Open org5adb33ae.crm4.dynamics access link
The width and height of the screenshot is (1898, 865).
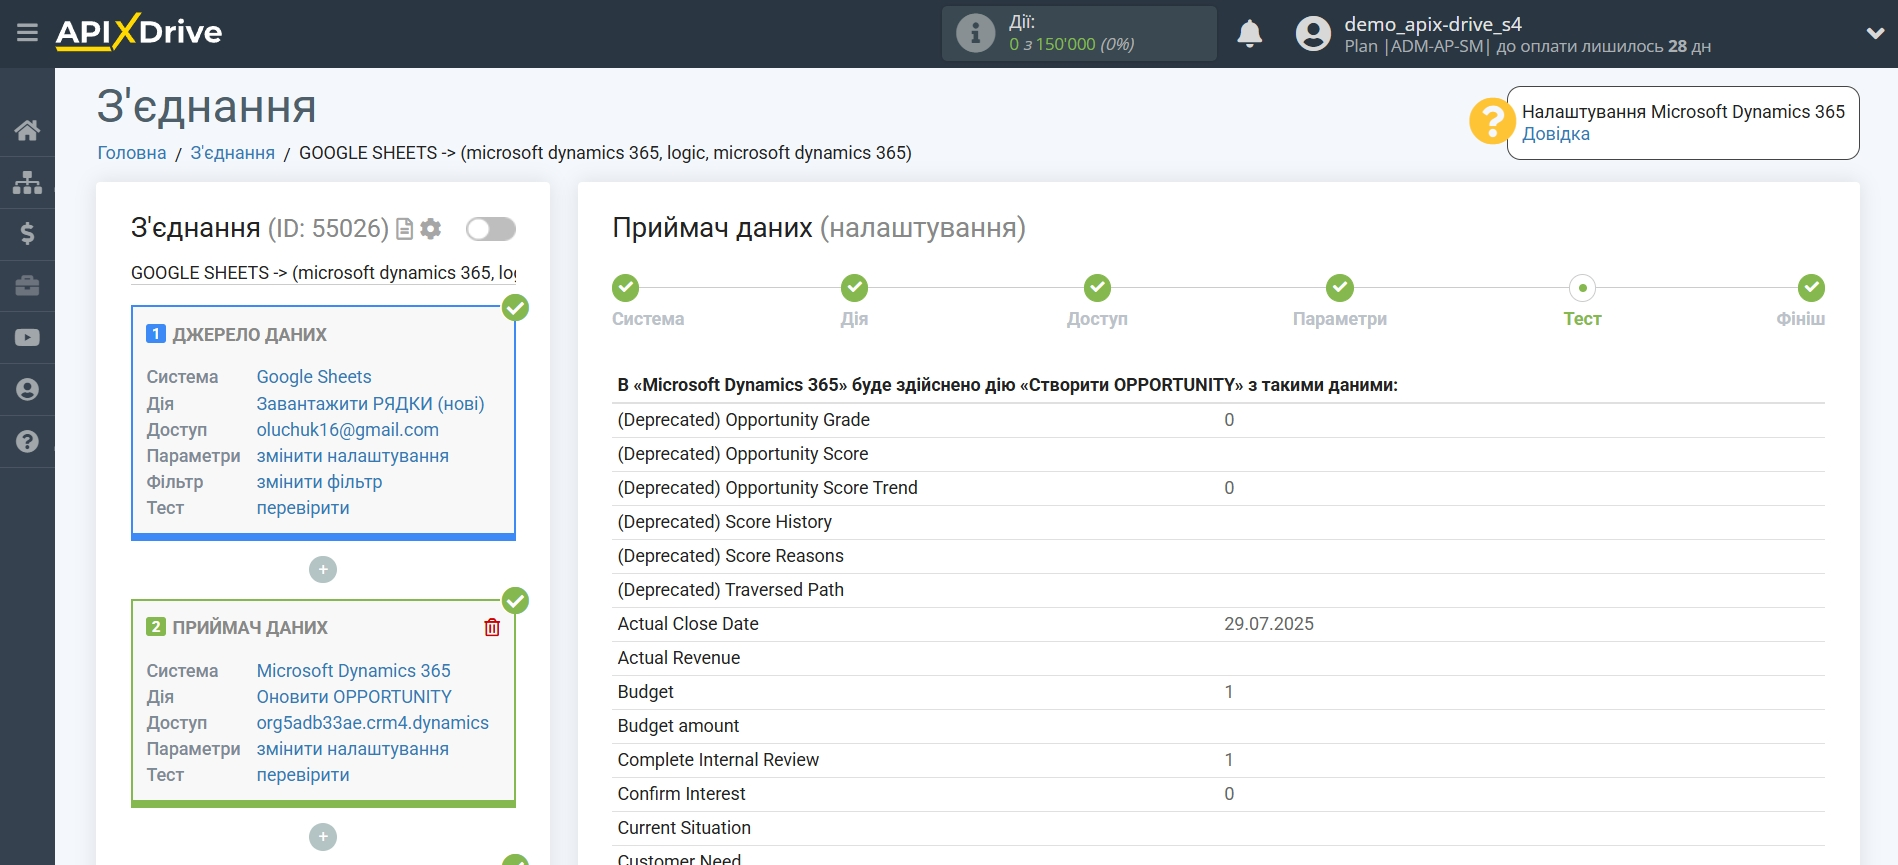[x=373, y=723]
